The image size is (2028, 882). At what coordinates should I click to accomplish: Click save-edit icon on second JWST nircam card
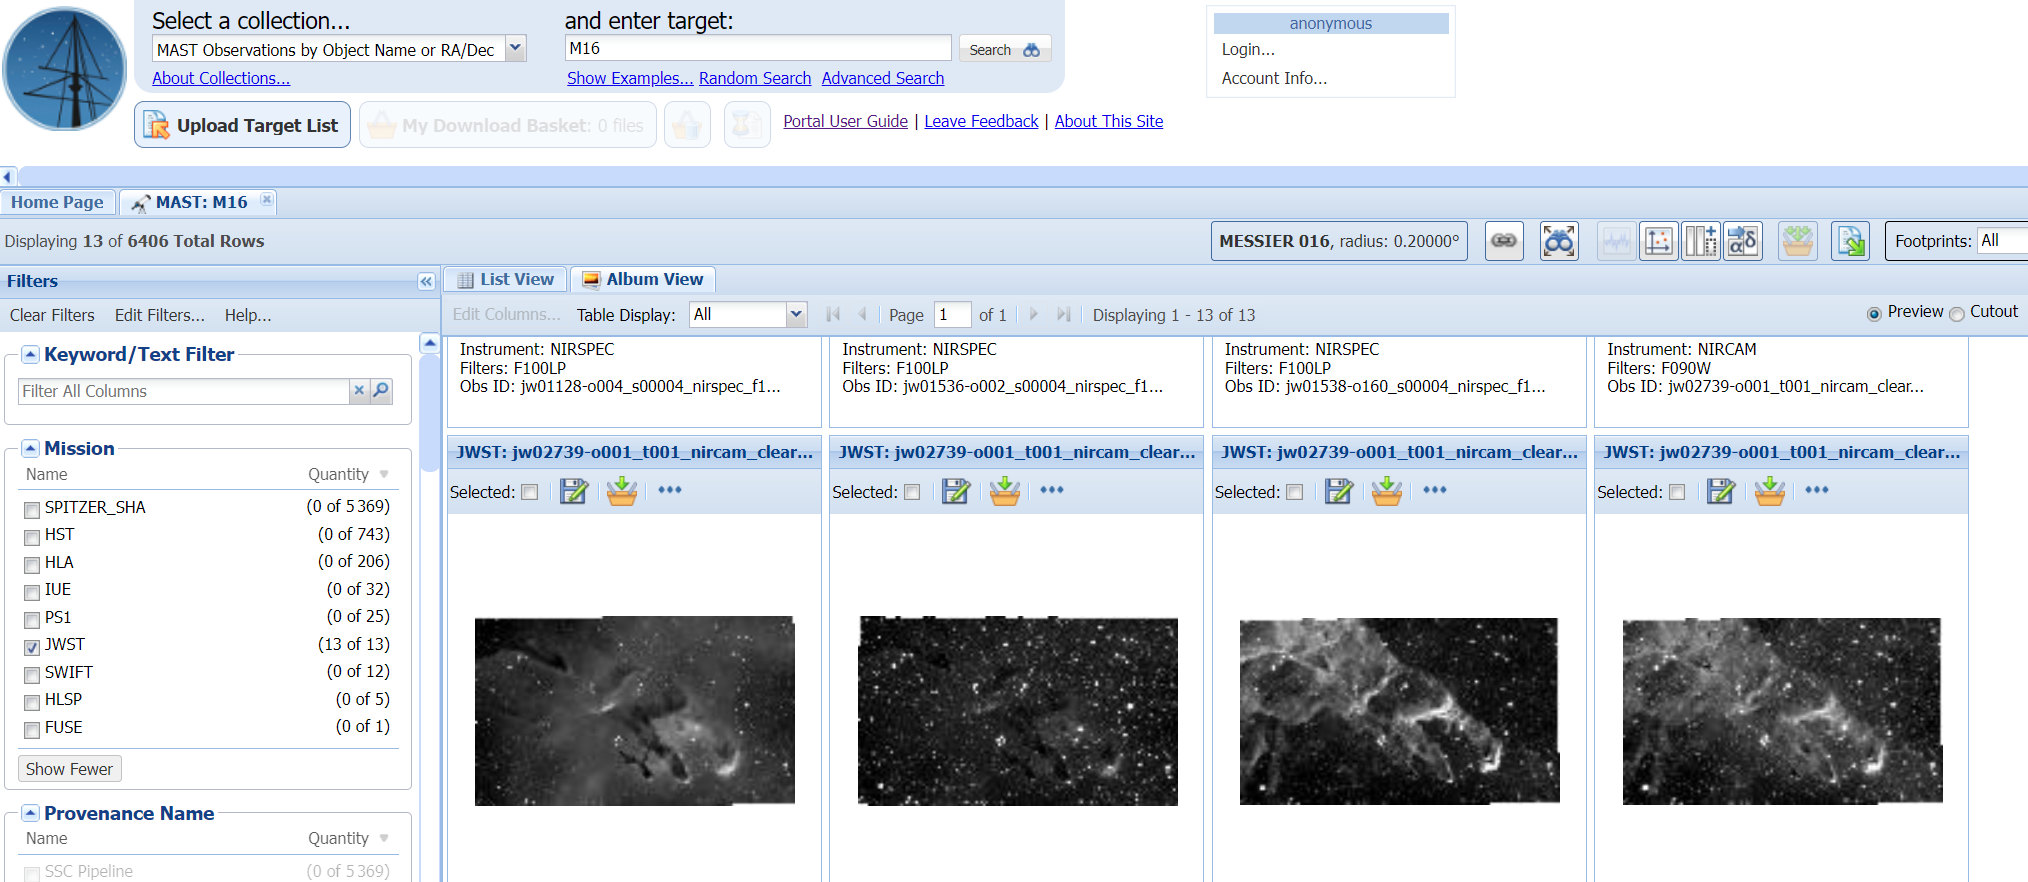pyautogui.click(x=956, y=491)
